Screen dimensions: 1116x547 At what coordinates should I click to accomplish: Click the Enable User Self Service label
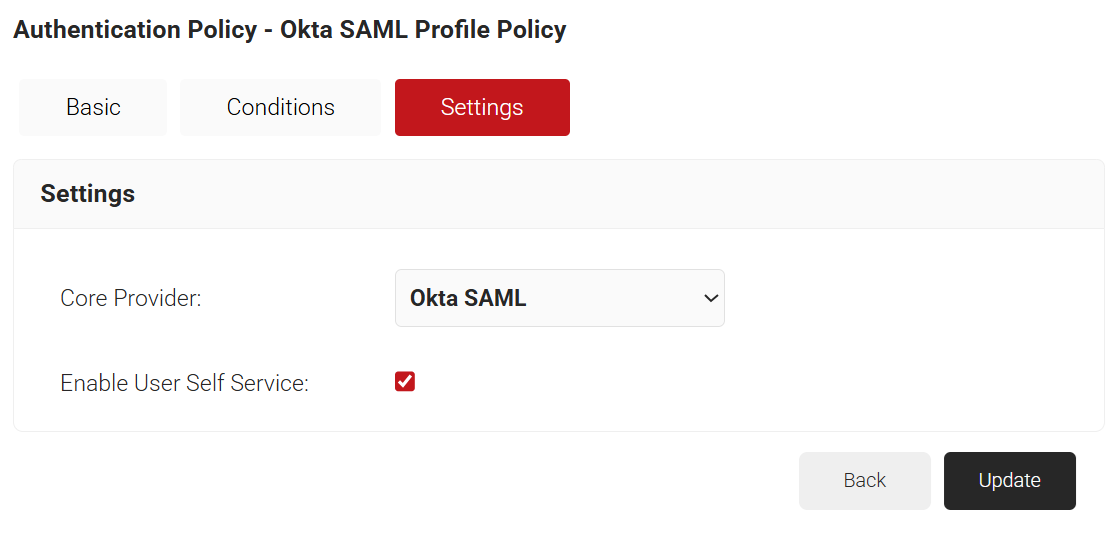pyautogui.click(x=184, y=383)
